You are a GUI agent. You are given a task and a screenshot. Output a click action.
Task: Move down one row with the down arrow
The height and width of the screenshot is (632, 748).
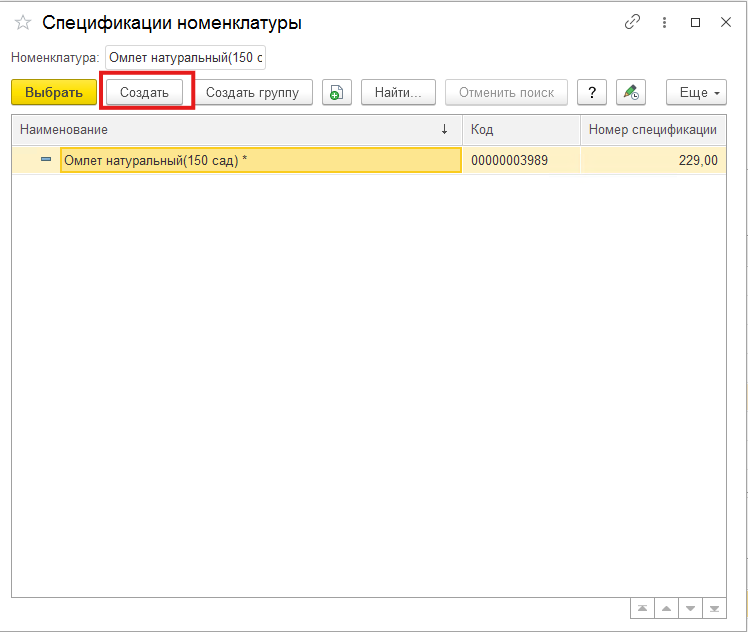689,608
